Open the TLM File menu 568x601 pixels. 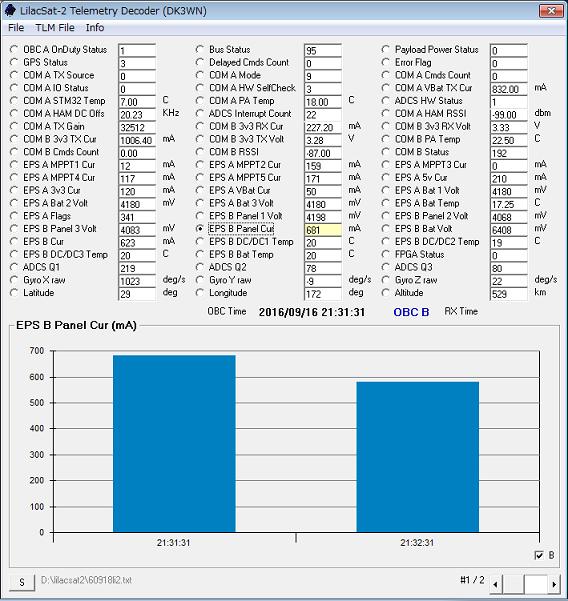(x=55, y=28)
